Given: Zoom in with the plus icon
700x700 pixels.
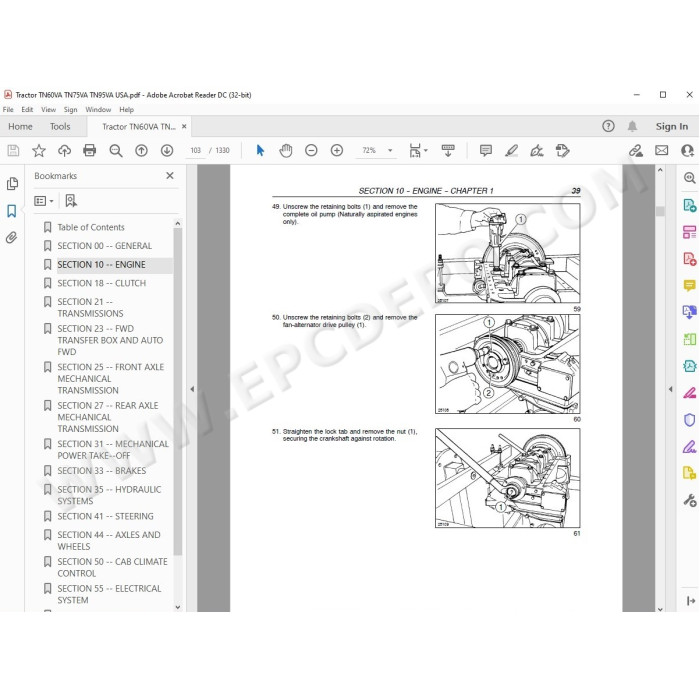Looking at the screenshot, I should click(337, 150).
